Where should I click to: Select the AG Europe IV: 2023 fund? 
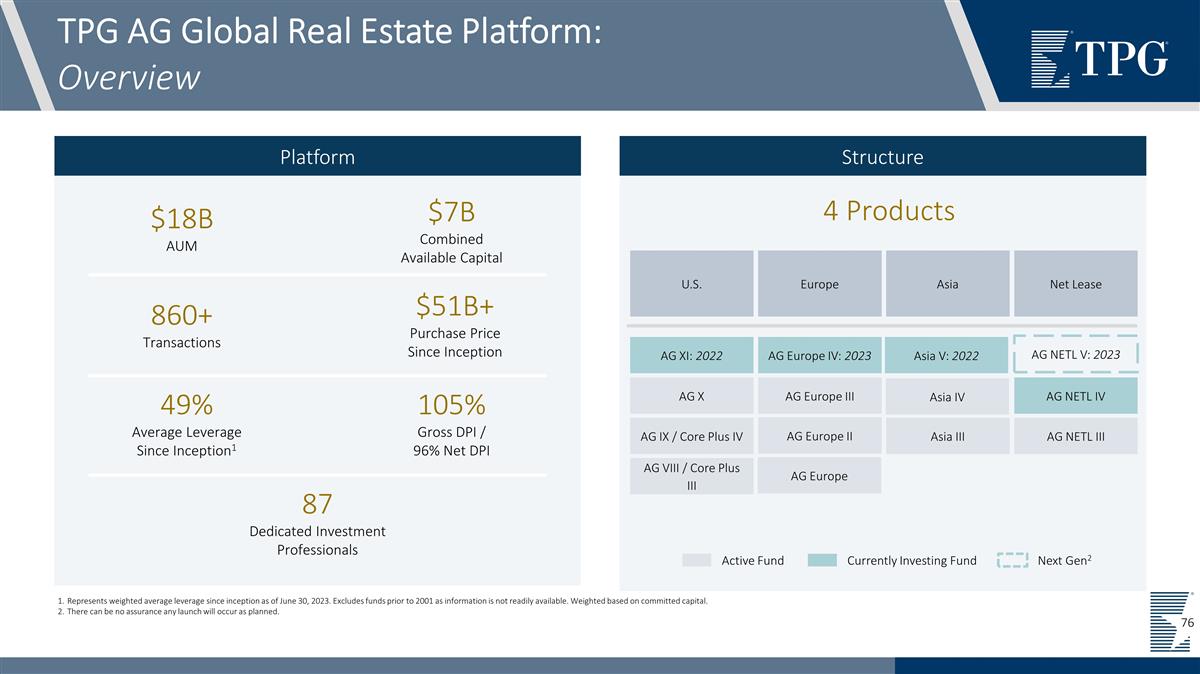819,356
